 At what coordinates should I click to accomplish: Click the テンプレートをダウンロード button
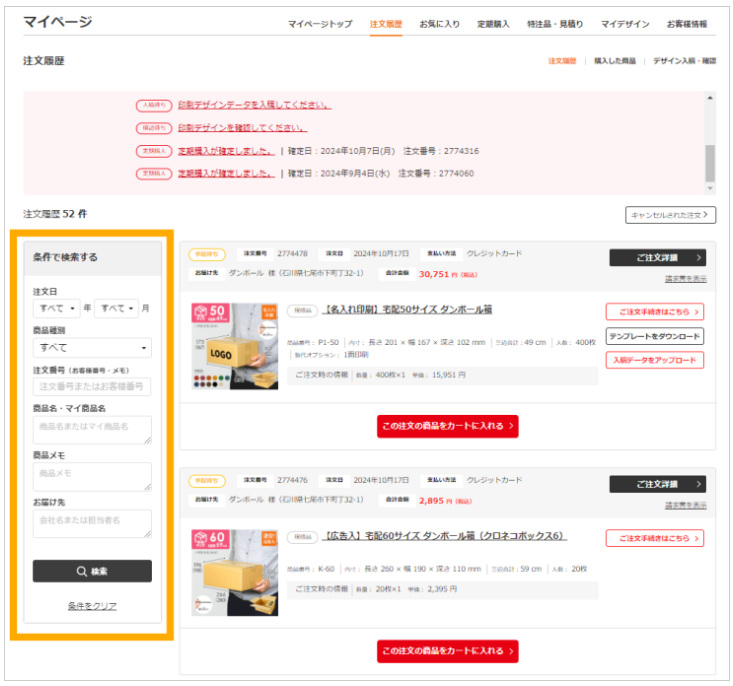(654, 336)
